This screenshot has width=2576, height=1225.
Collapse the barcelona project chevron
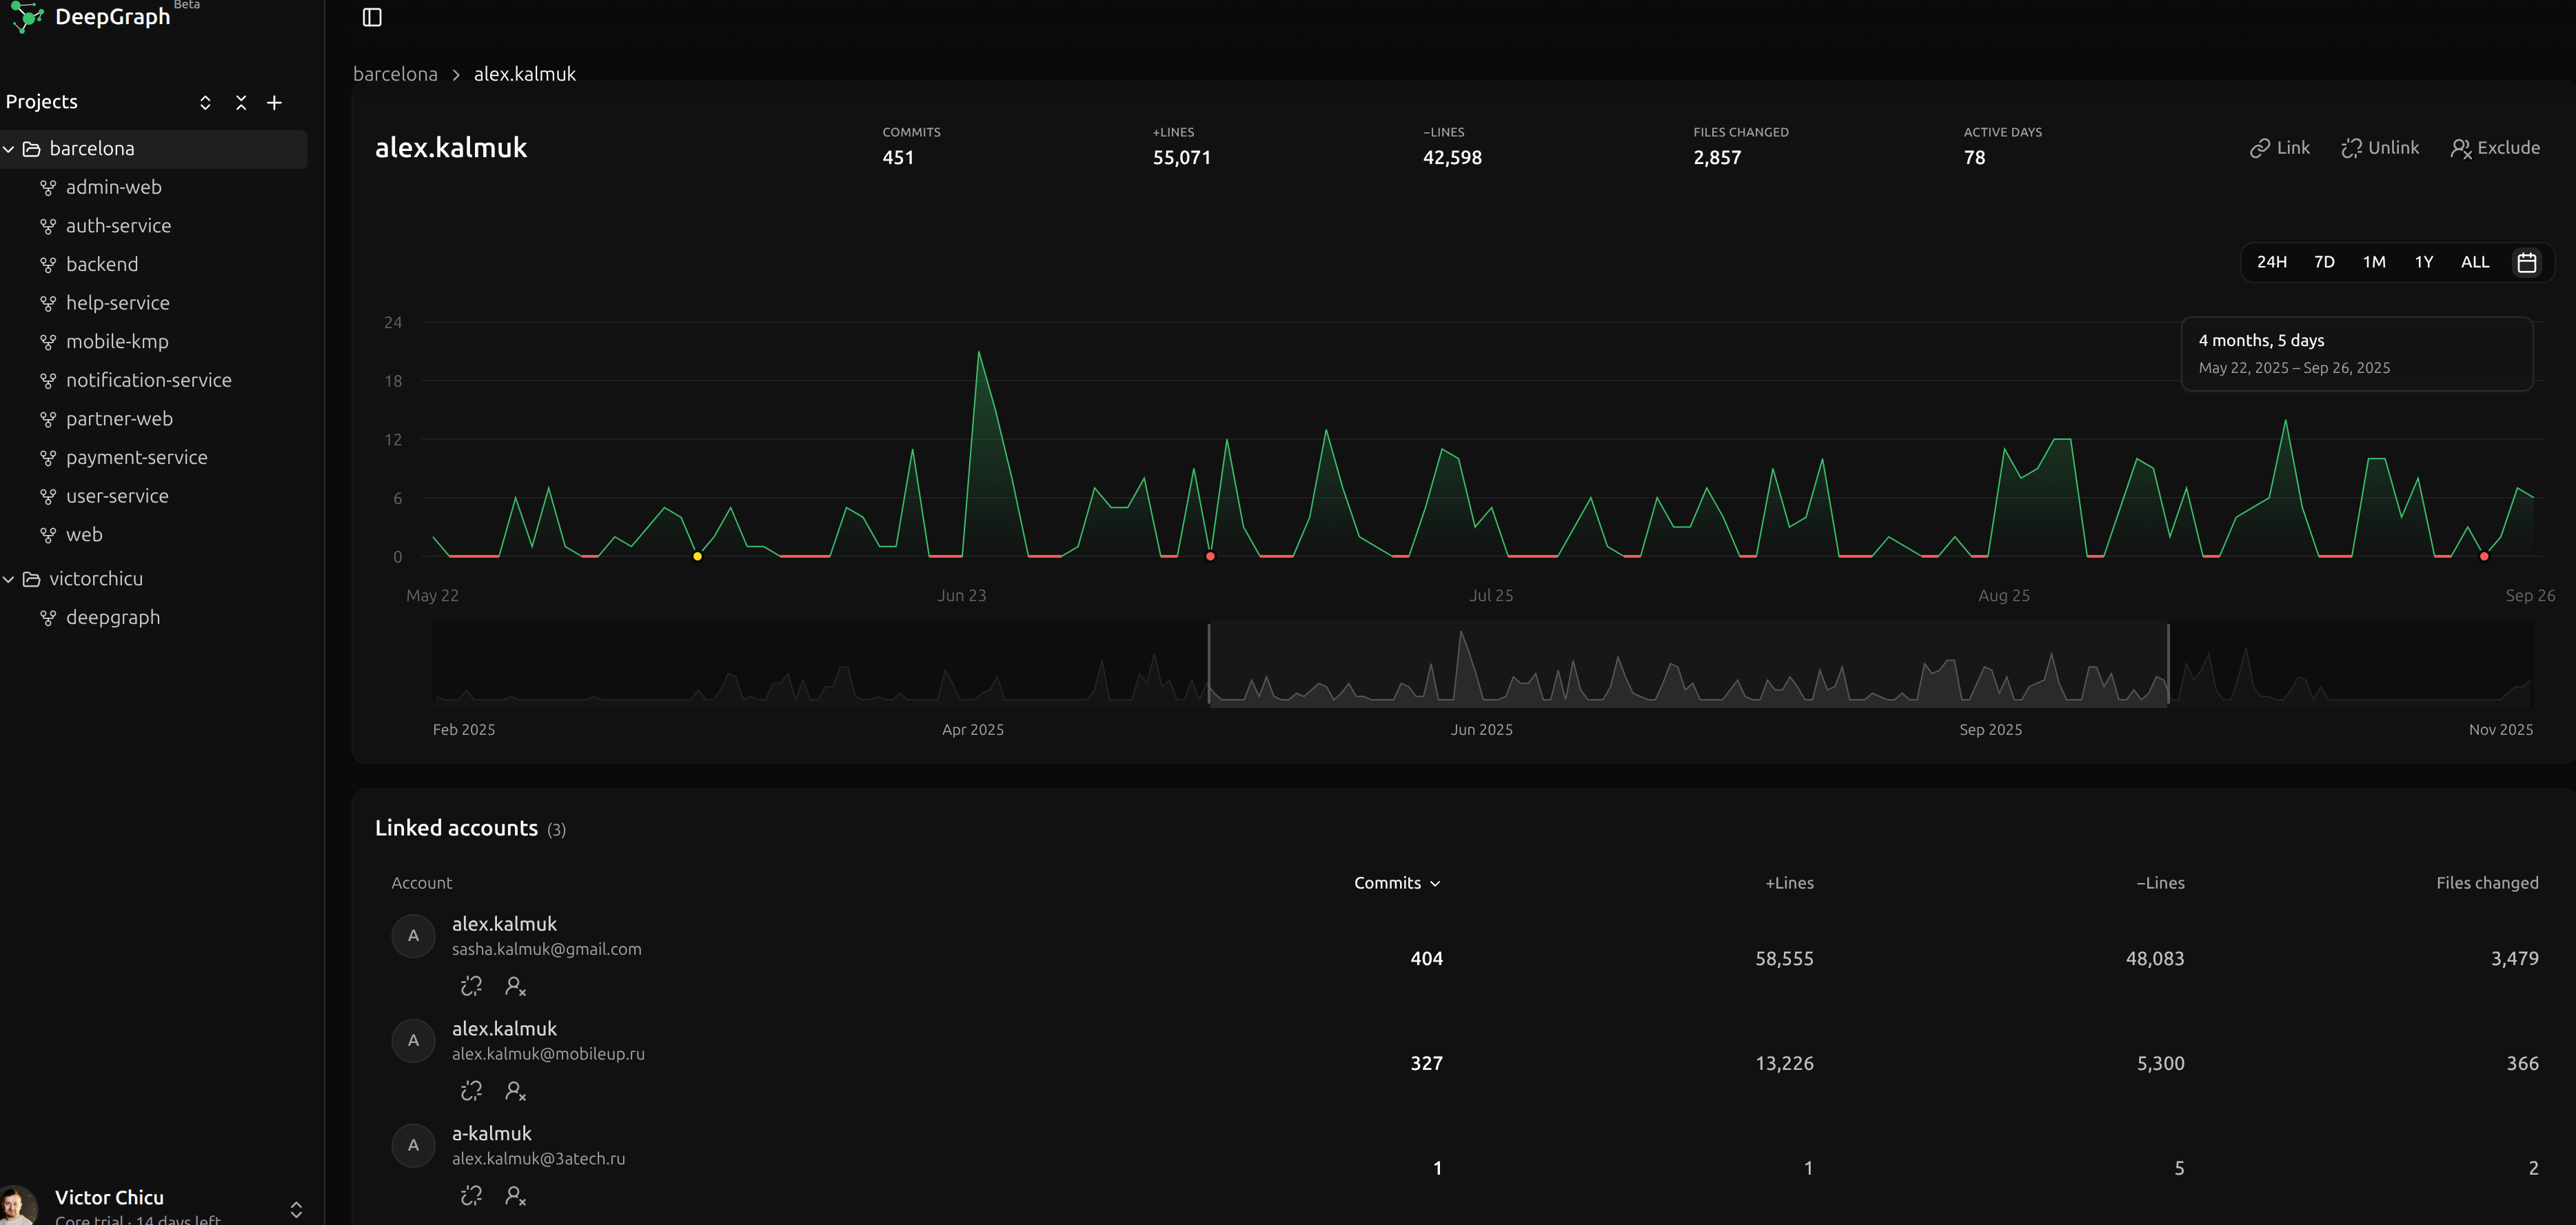9,149
